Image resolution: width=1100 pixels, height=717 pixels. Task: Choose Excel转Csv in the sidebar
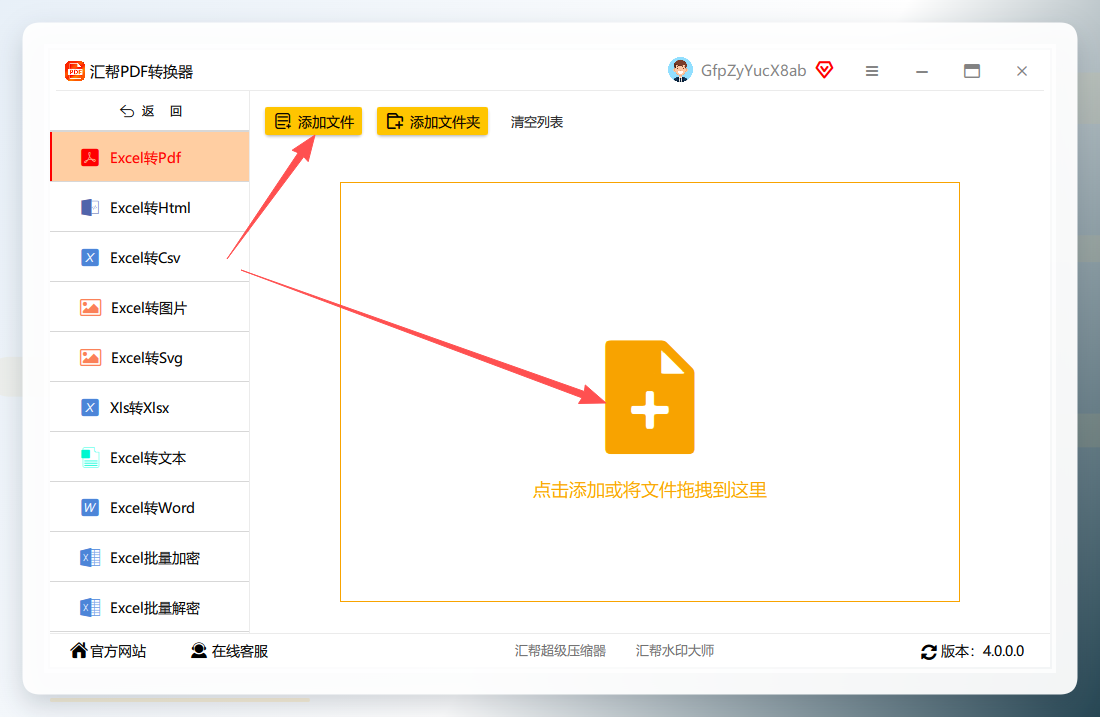point(149,257)
